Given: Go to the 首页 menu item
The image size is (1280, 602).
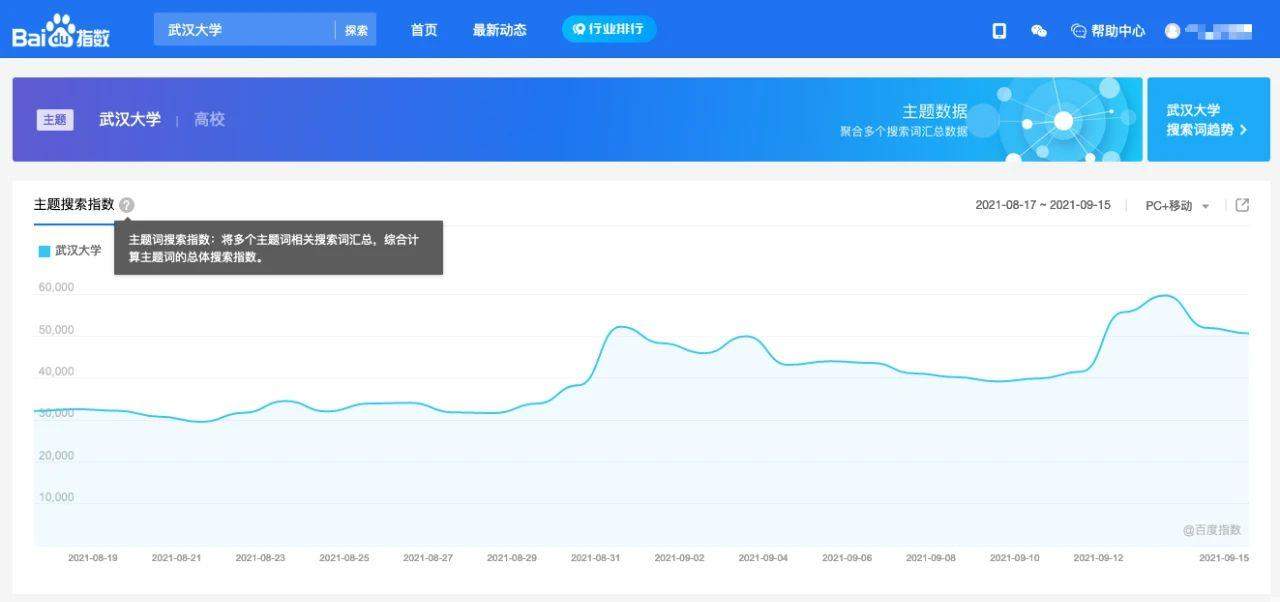Looking at the screenshot, I should click(424, 30).
